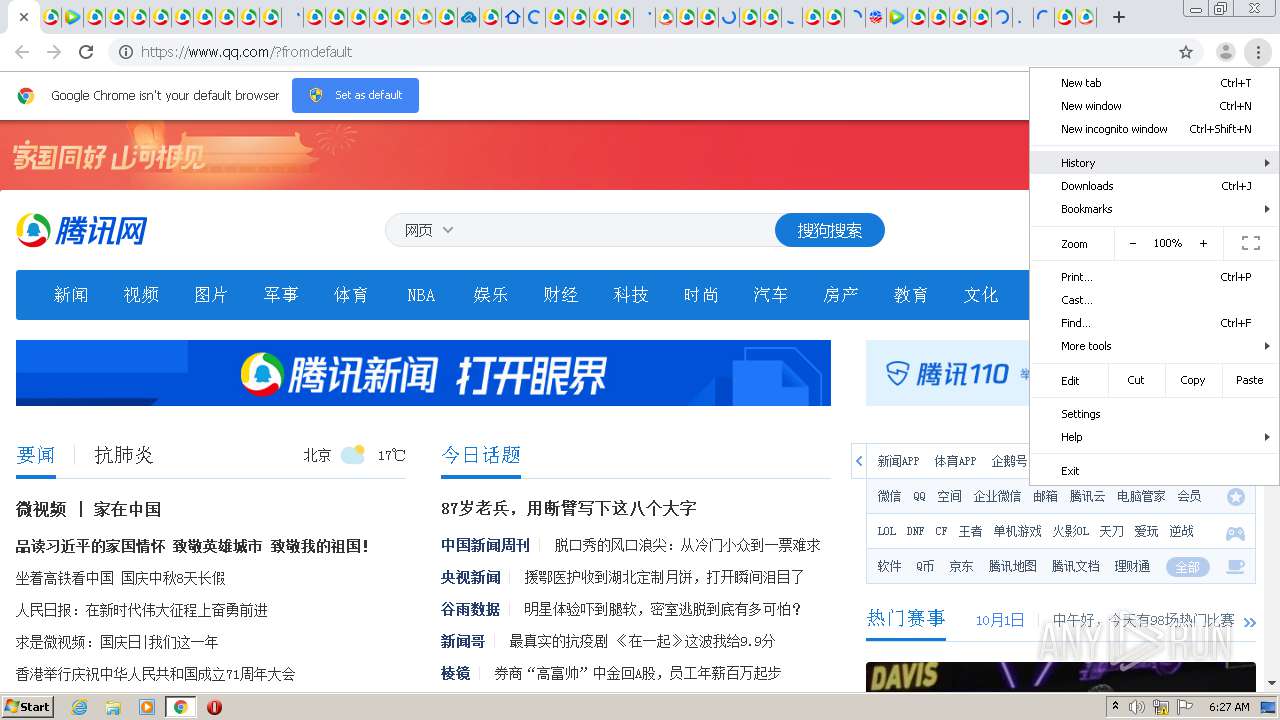Screen dimensions: 1280x720
Task: Open the Windows Start menu
Action: [28, 707]
